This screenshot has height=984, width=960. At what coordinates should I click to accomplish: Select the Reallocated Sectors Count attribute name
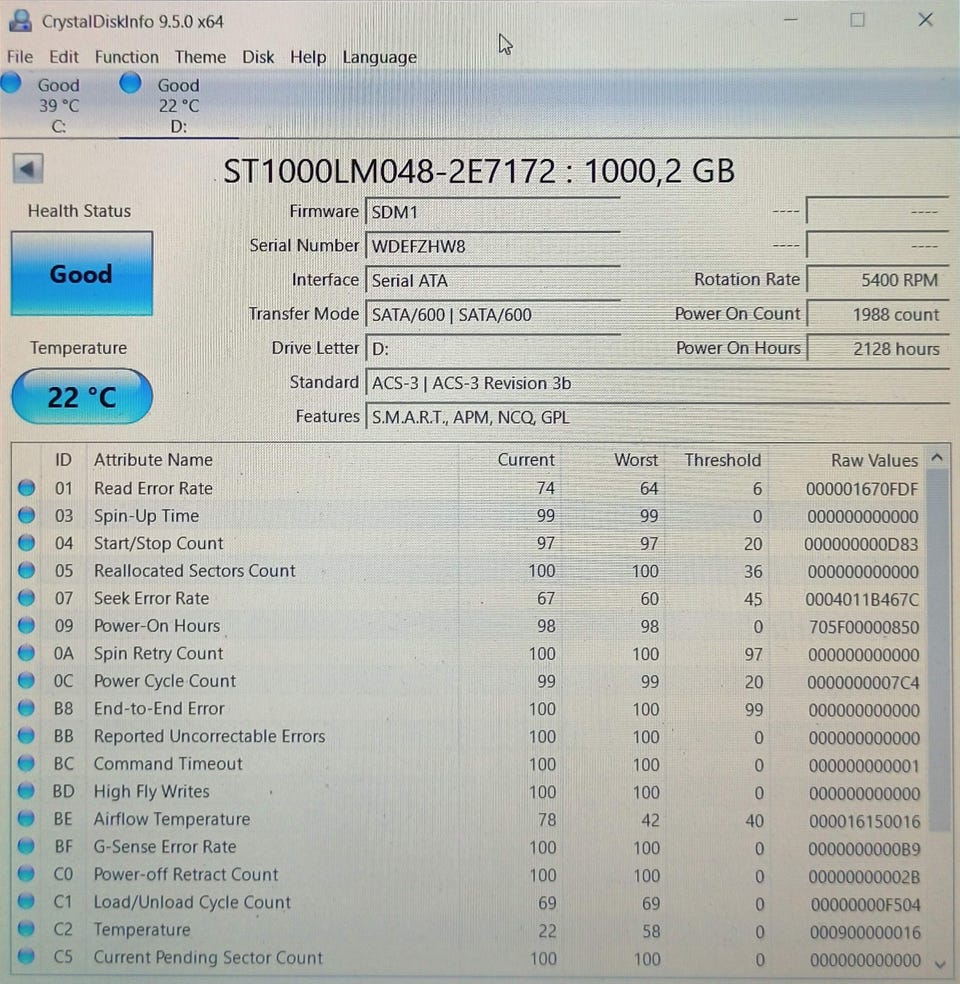(195, 571)
